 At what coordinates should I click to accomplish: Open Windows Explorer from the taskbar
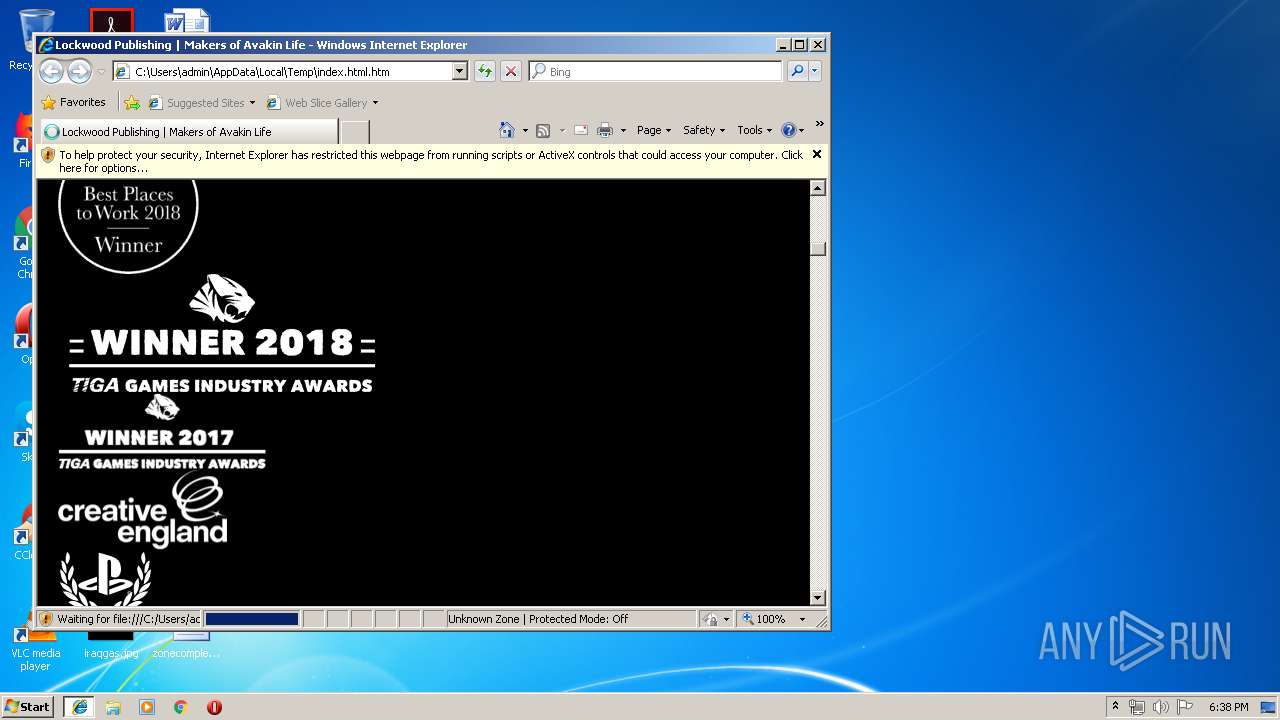pos(113,707)
